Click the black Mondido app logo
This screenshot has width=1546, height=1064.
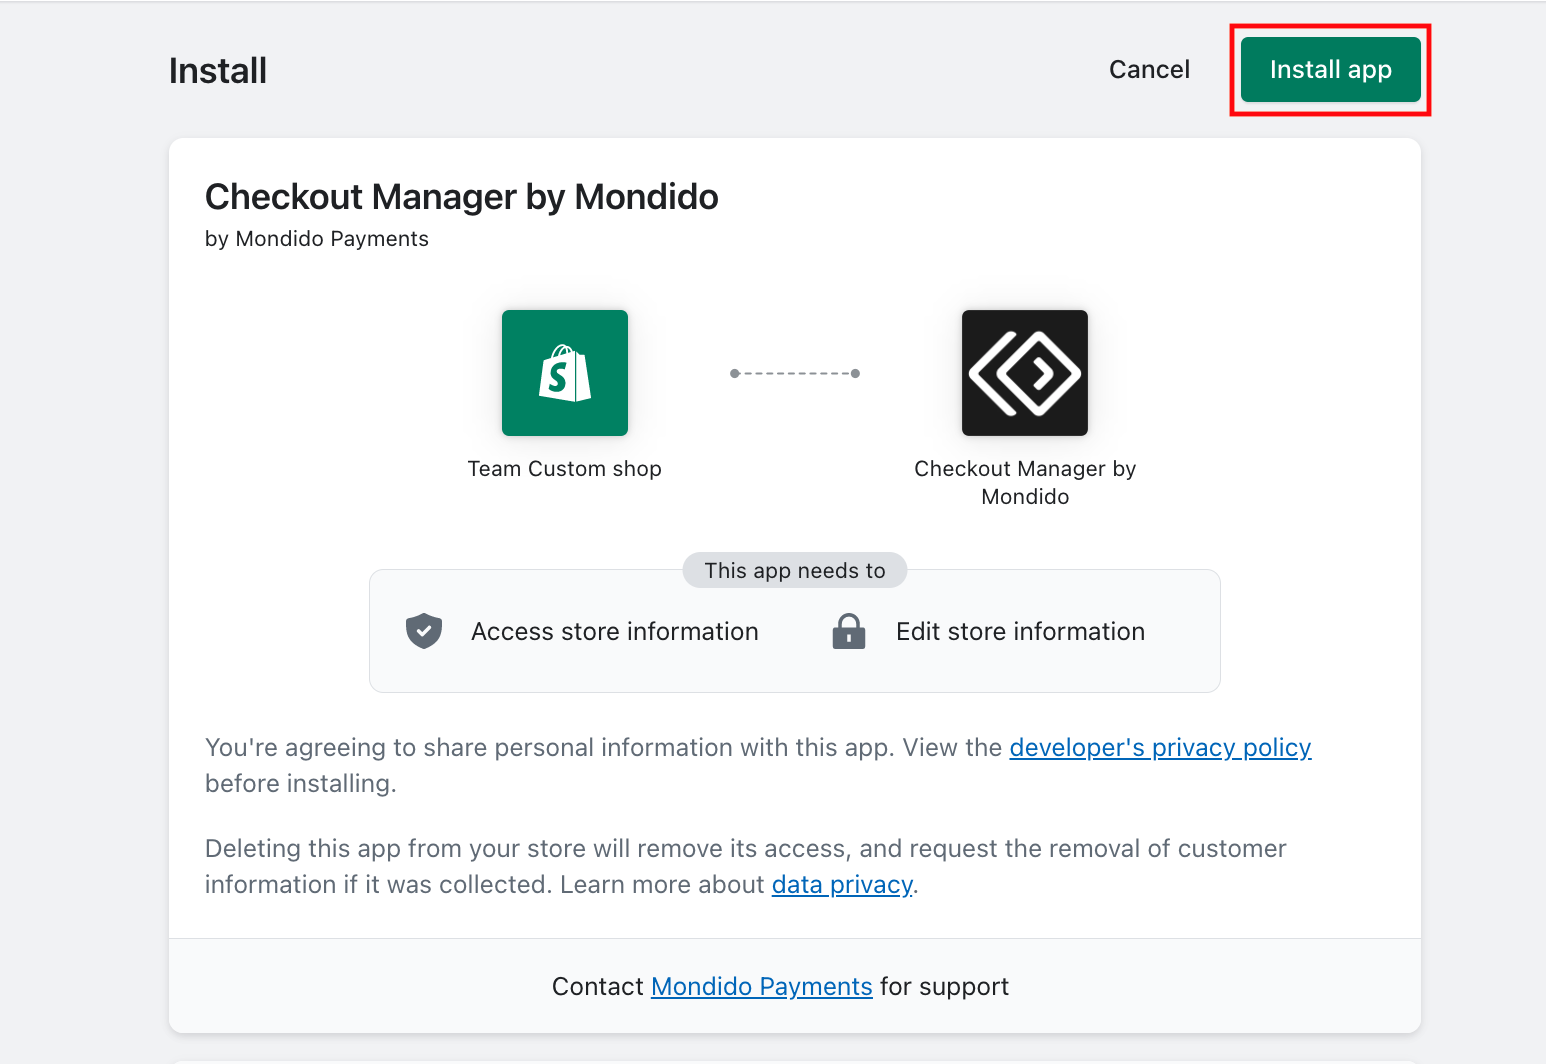(1025, 373)
